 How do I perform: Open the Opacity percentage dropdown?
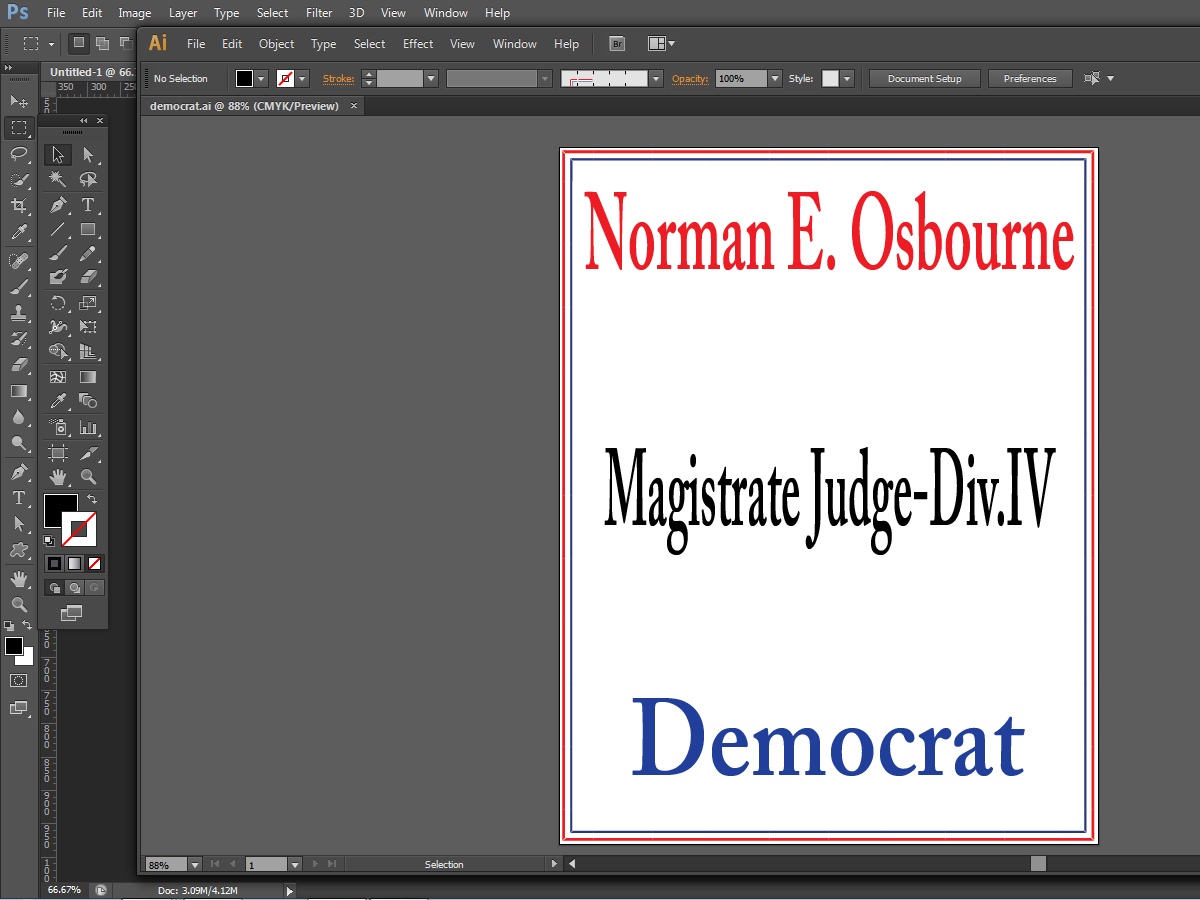pyautogui.click(x=775, y=79)
